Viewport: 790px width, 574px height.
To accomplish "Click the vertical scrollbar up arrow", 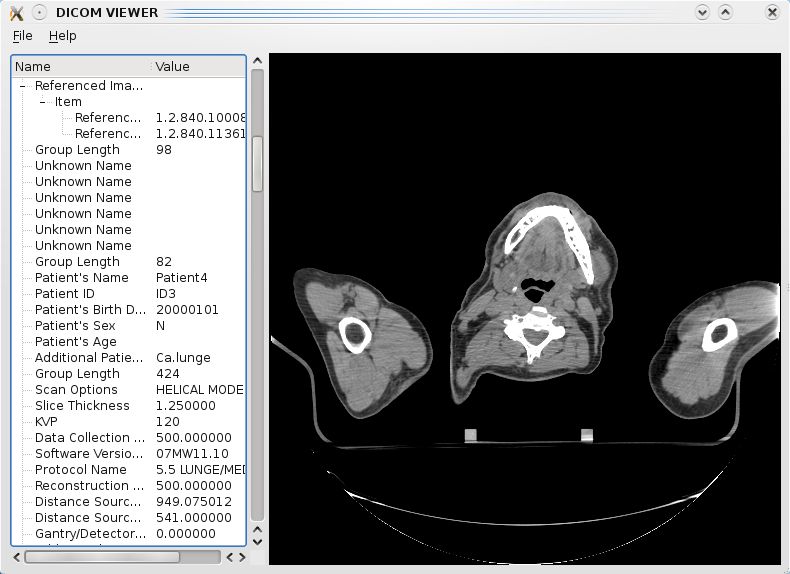I will (257, 61).
